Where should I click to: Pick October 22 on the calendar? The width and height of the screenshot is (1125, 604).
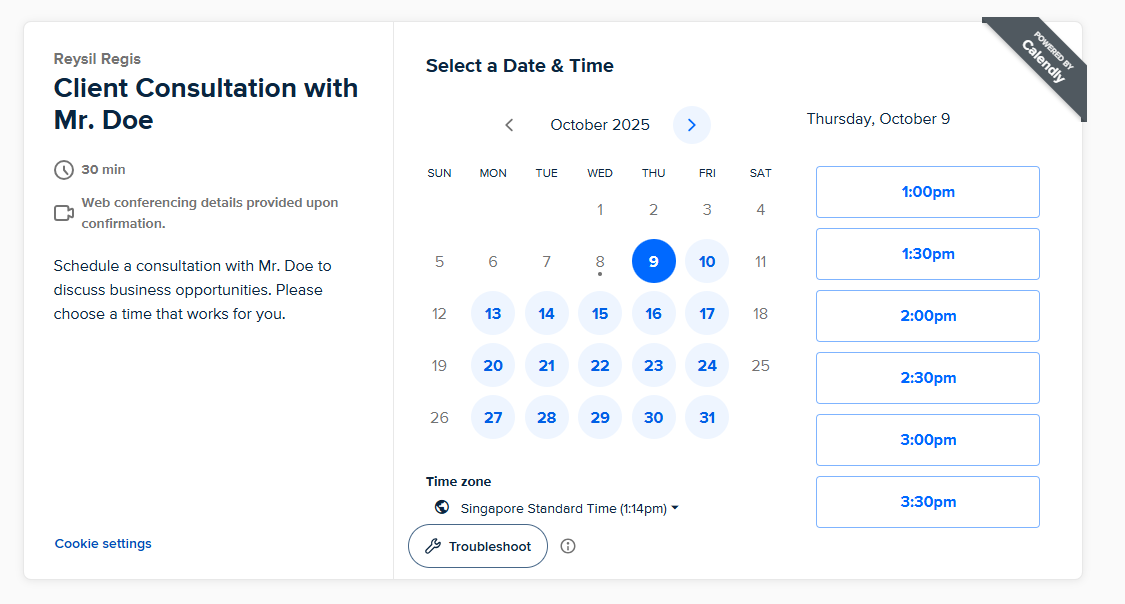coord(600,366)
